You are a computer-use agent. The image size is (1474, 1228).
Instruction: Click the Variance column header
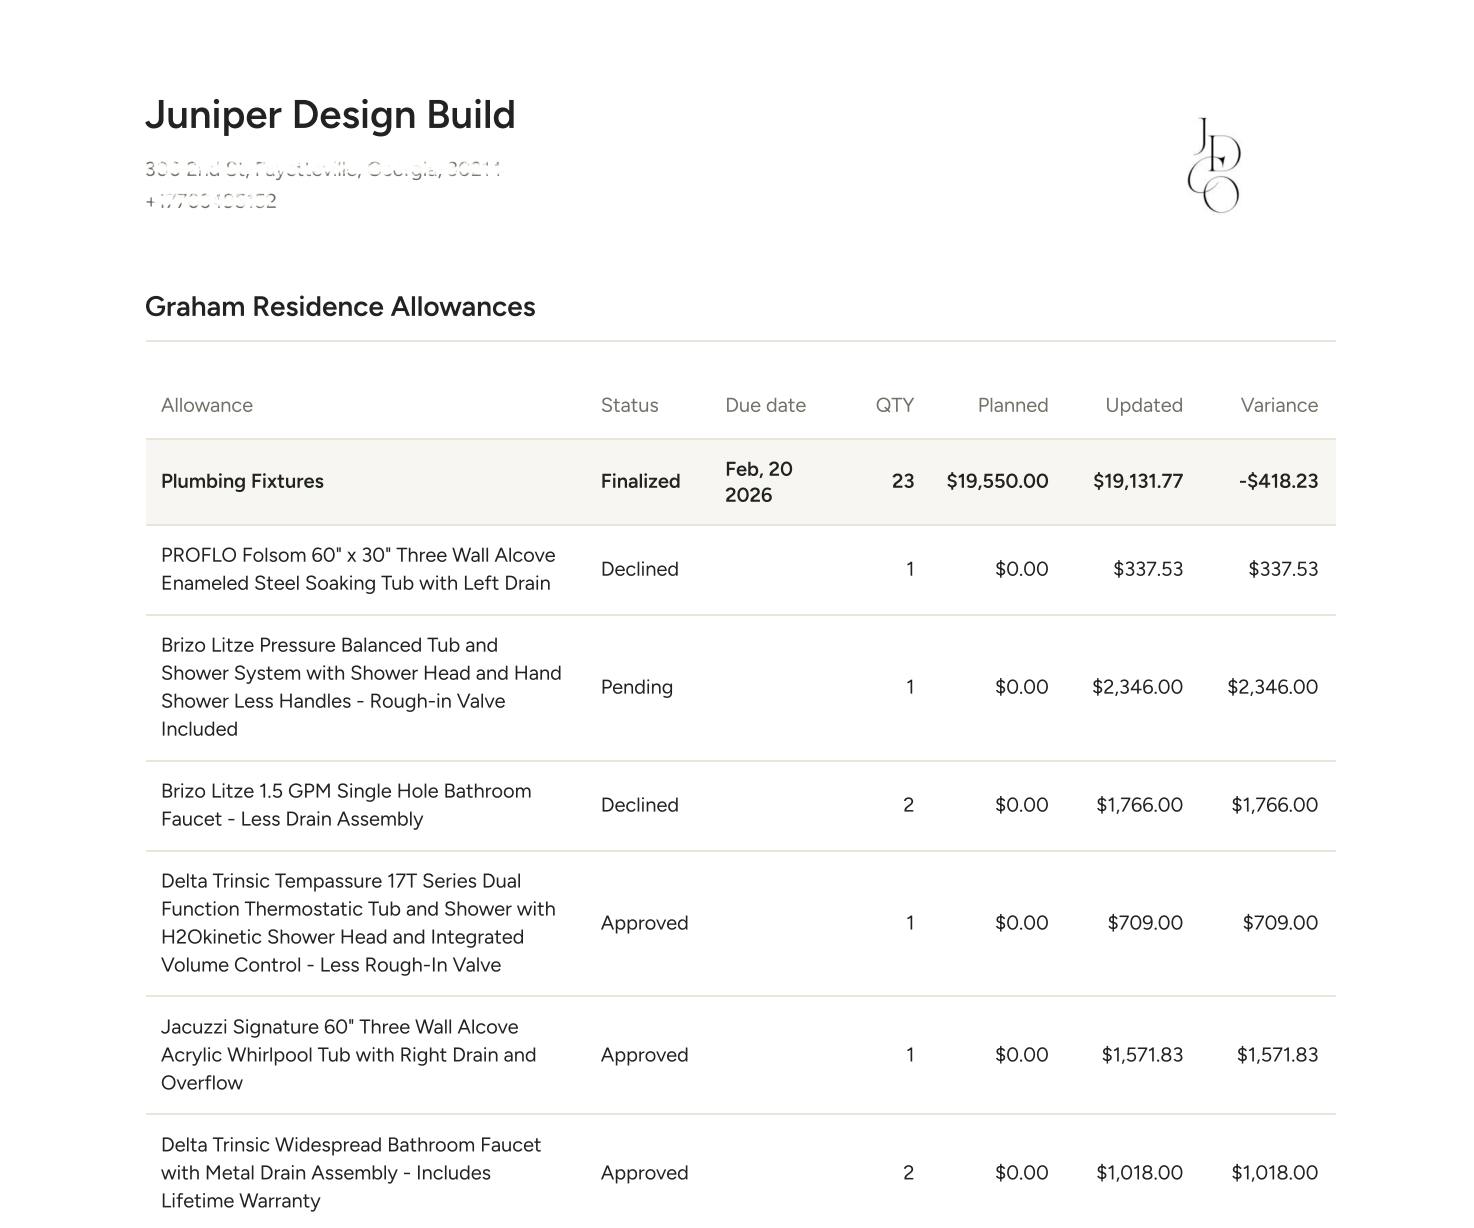pyautogui.click(x=1279, y=405)
